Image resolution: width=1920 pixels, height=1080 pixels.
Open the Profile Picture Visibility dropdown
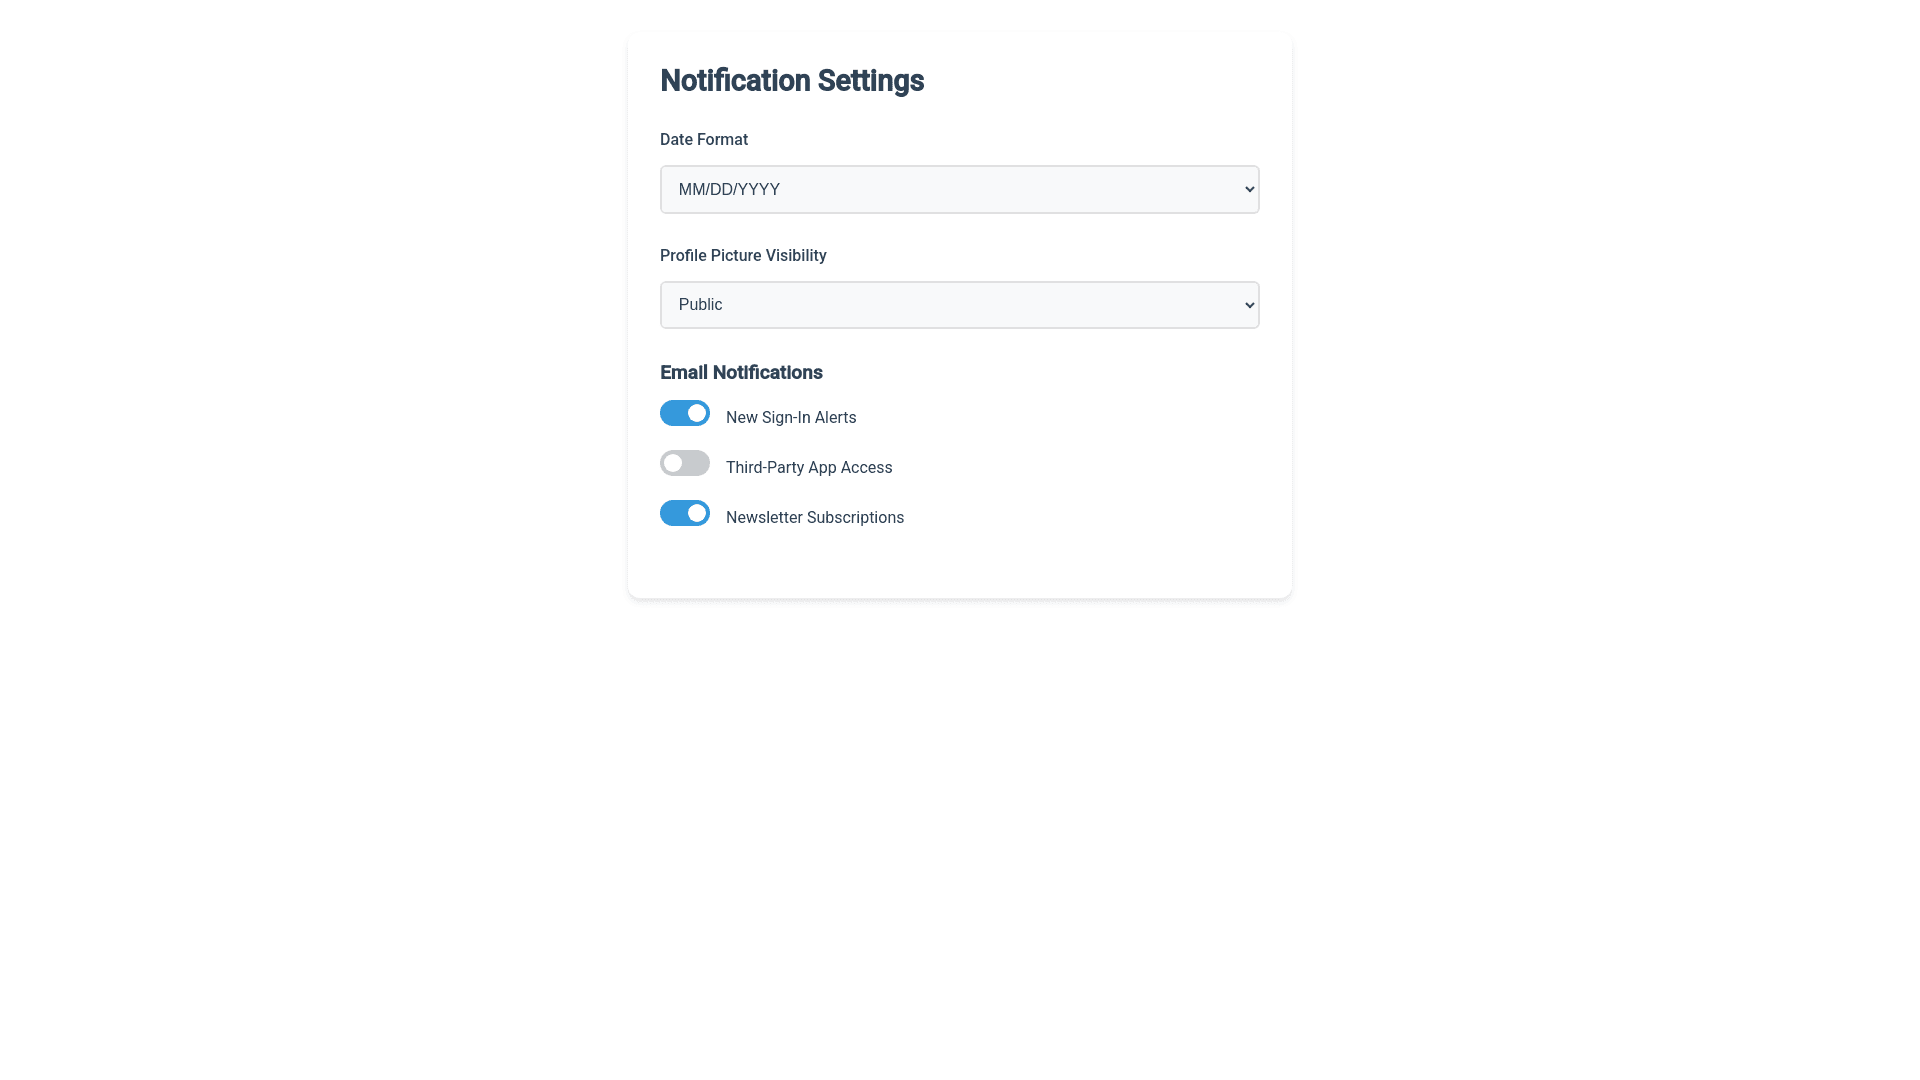tap(958, 305)
